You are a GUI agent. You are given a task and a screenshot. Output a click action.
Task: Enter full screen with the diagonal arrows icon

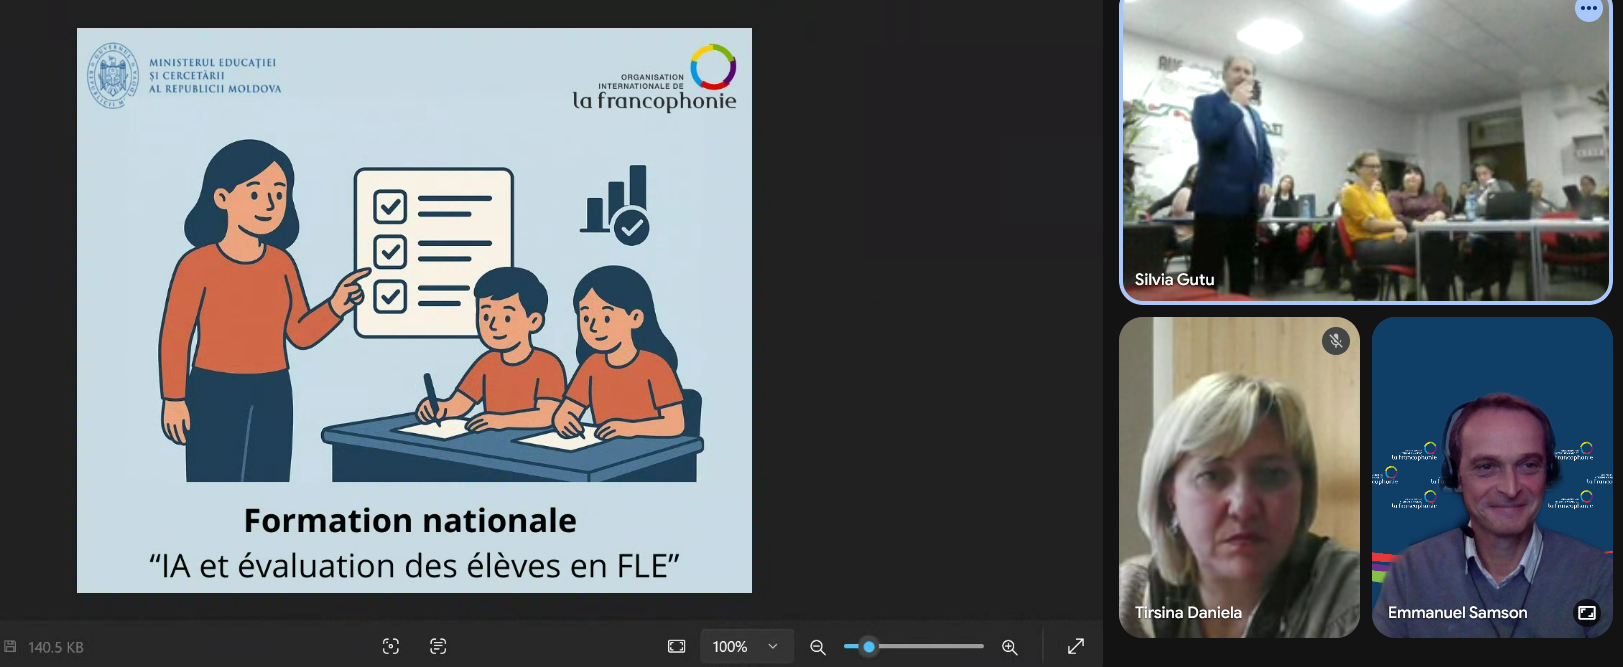coord(1076,647)
